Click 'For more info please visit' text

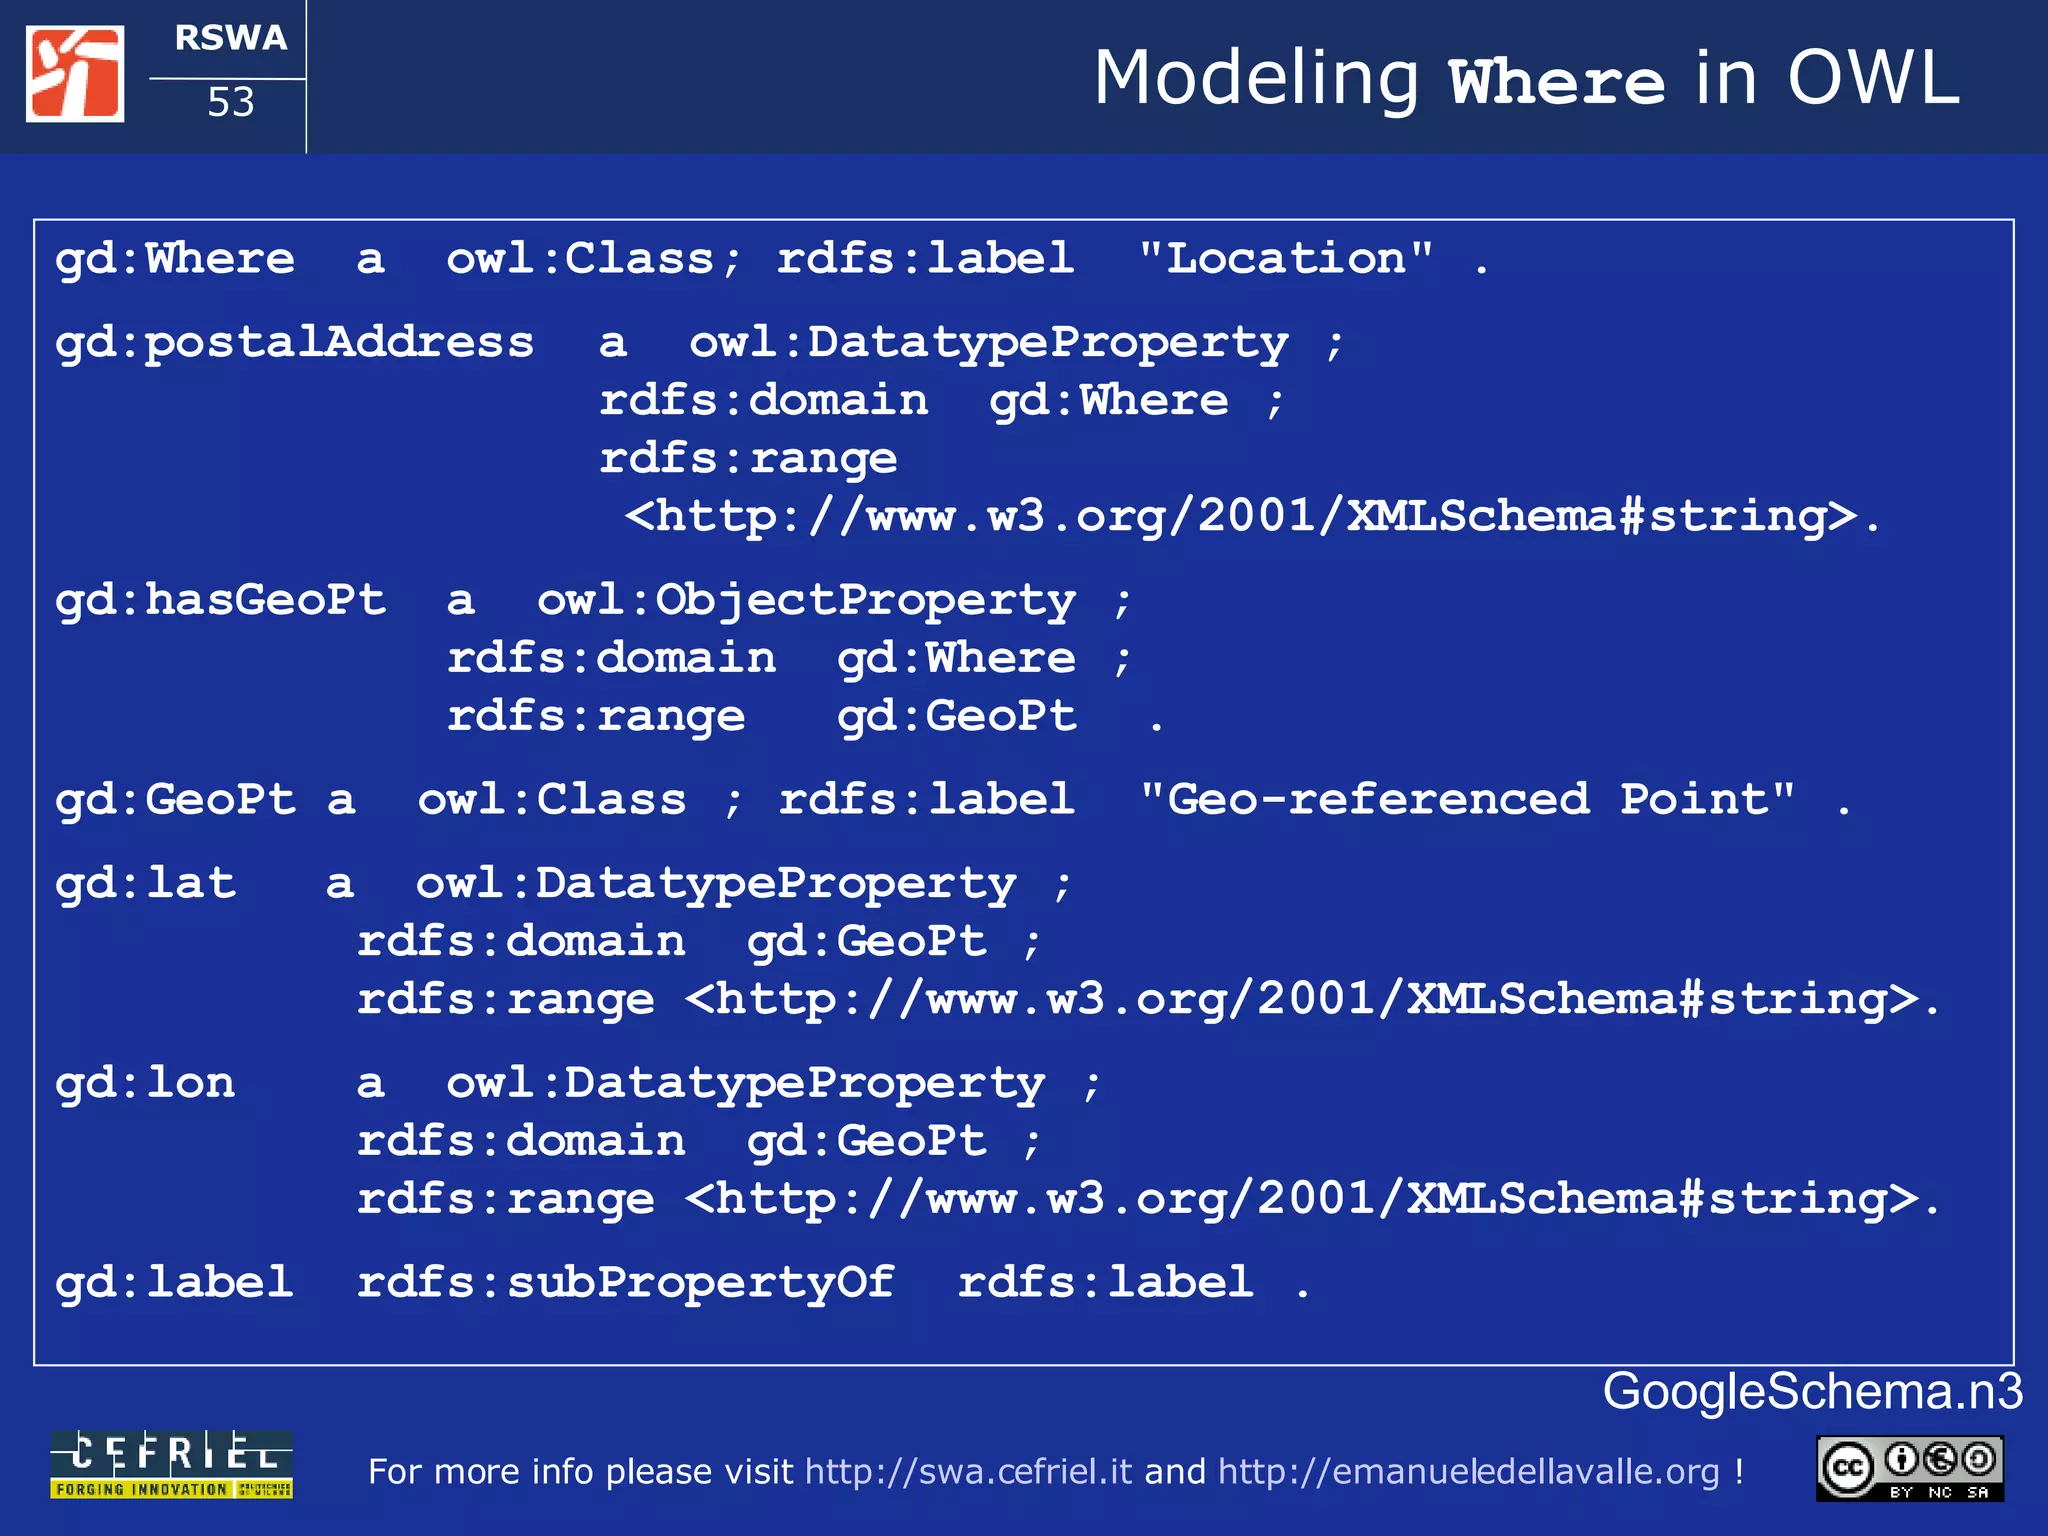click(580, 1471)
